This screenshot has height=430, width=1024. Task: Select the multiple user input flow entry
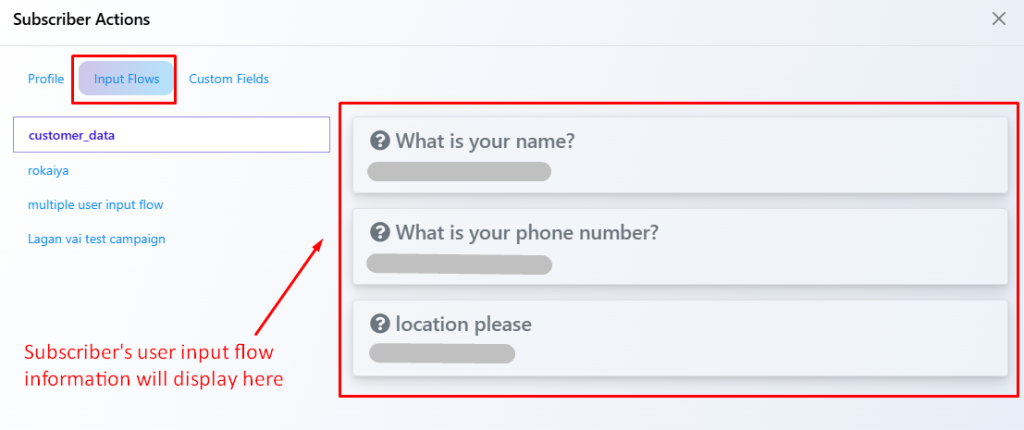96,205
